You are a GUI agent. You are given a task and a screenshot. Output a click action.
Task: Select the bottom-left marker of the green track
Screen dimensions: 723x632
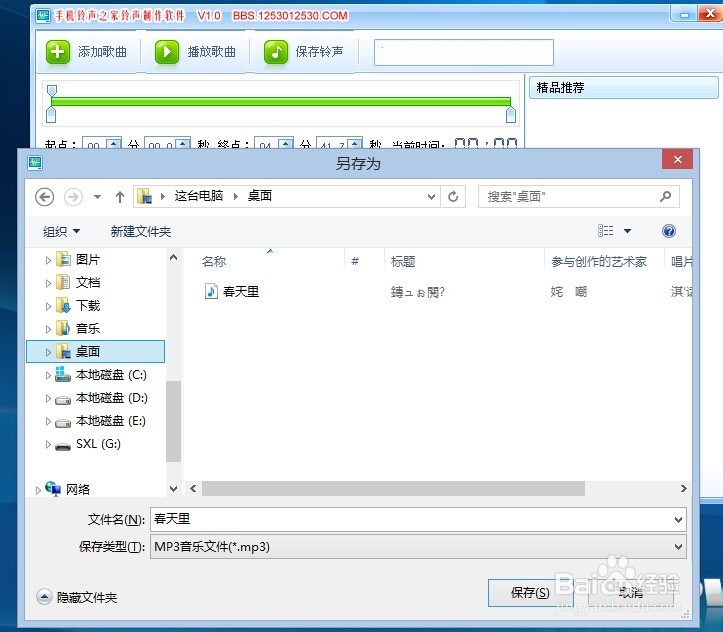pyautogui.click(x=51, y=115)
